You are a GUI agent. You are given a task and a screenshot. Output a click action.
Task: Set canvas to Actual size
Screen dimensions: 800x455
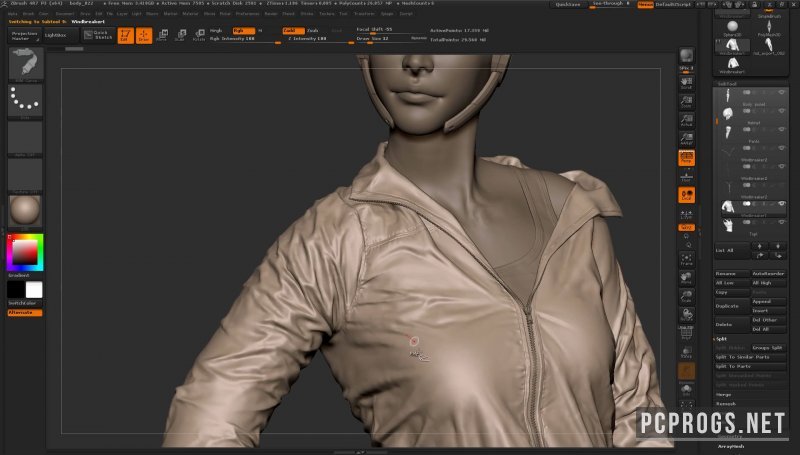[x=686, y=120]
